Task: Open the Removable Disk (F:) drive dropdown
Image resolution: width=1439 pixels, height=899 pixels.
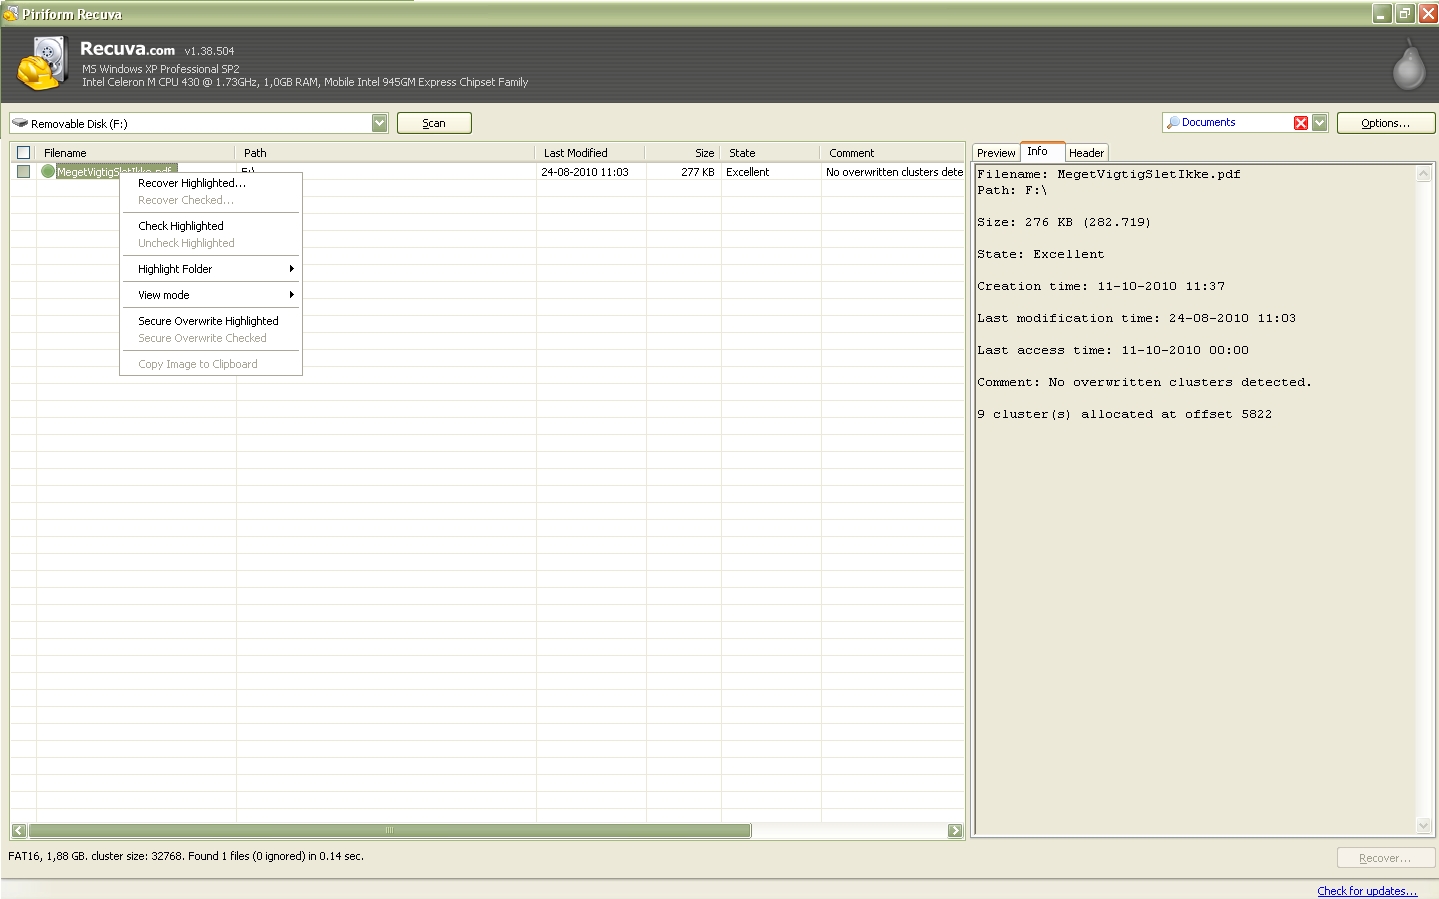Action: click(x=379, y=123)
